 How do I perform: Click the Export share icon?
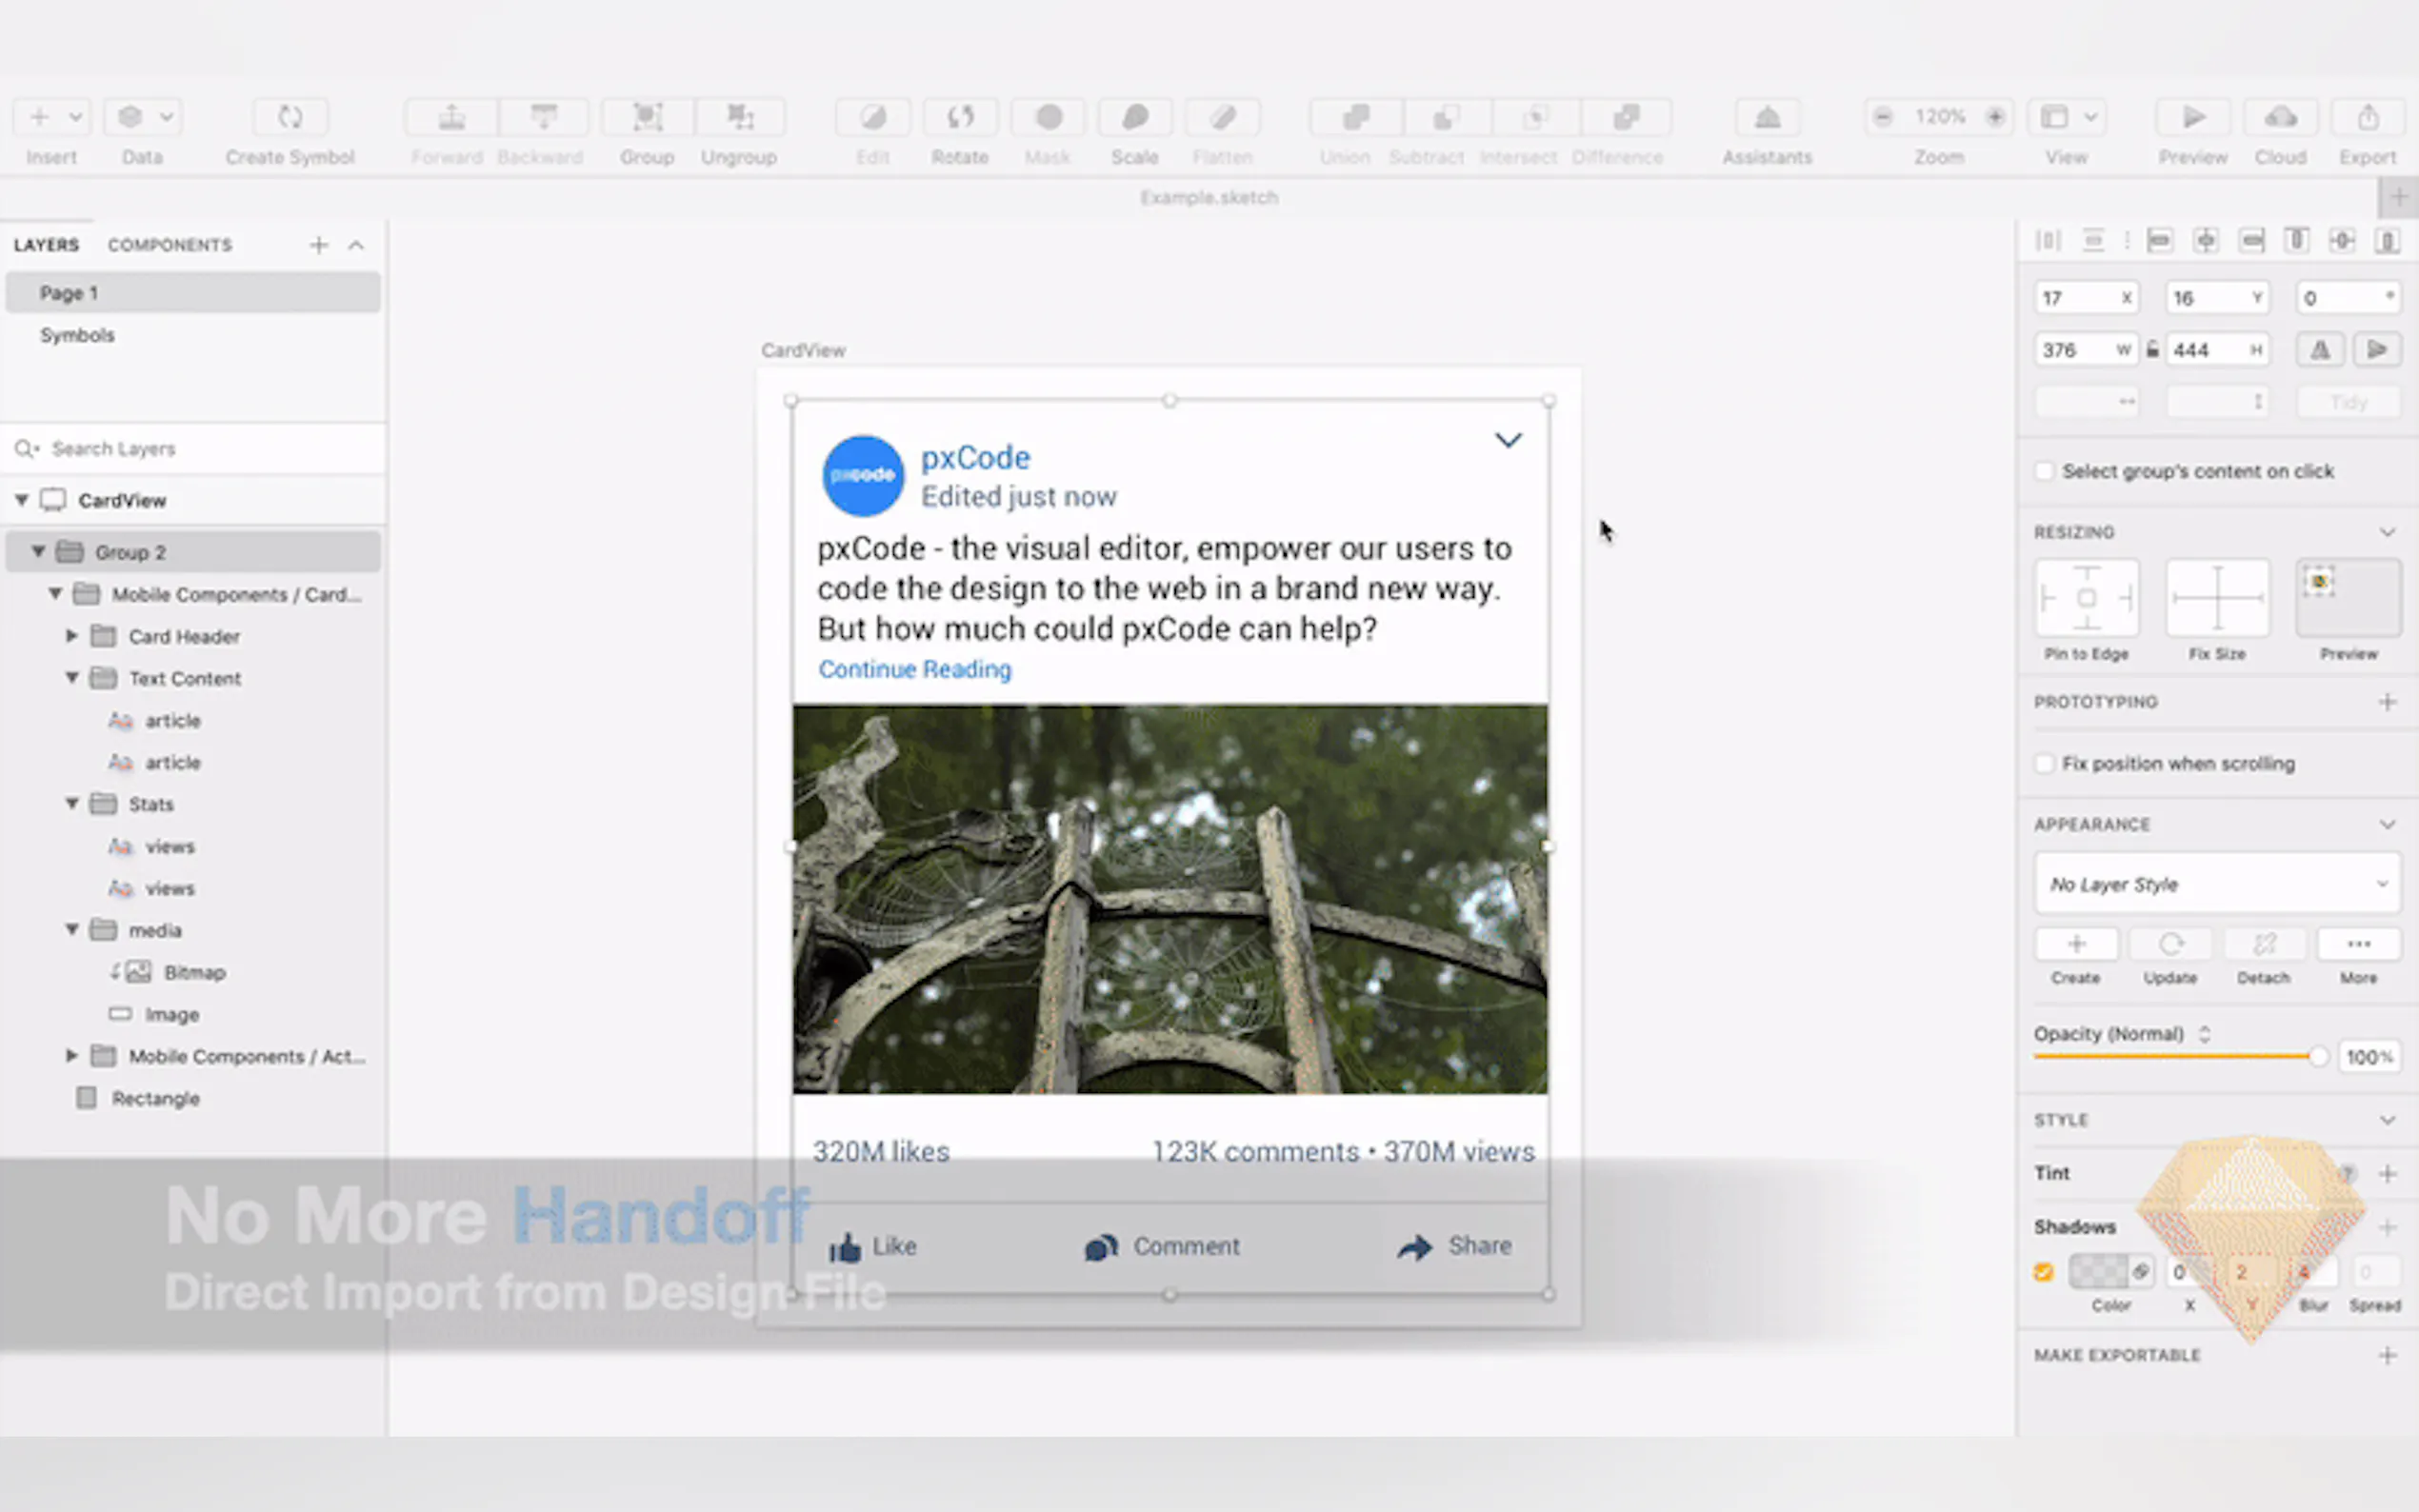[2367, 118]
